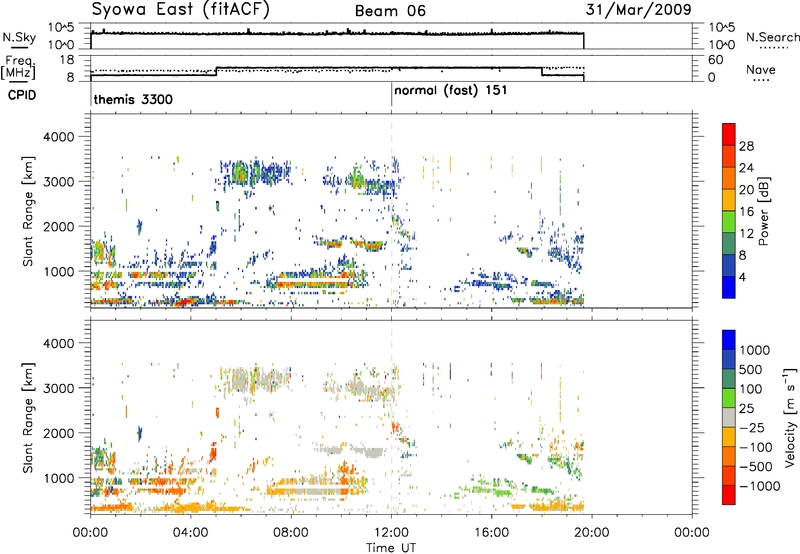Click the 20 tick on Power colorbar
This screenshot has width=800, height=554.
746,190
